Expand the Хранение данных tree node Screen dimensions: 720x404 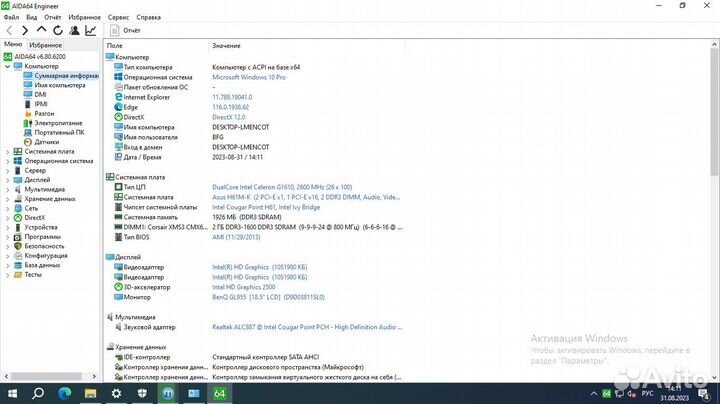[x=7, y=199]
